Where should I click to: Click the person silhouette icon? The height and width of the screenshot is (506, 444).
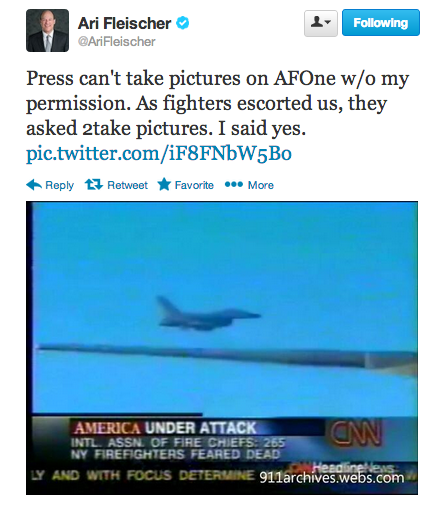(x=317, y=22)
